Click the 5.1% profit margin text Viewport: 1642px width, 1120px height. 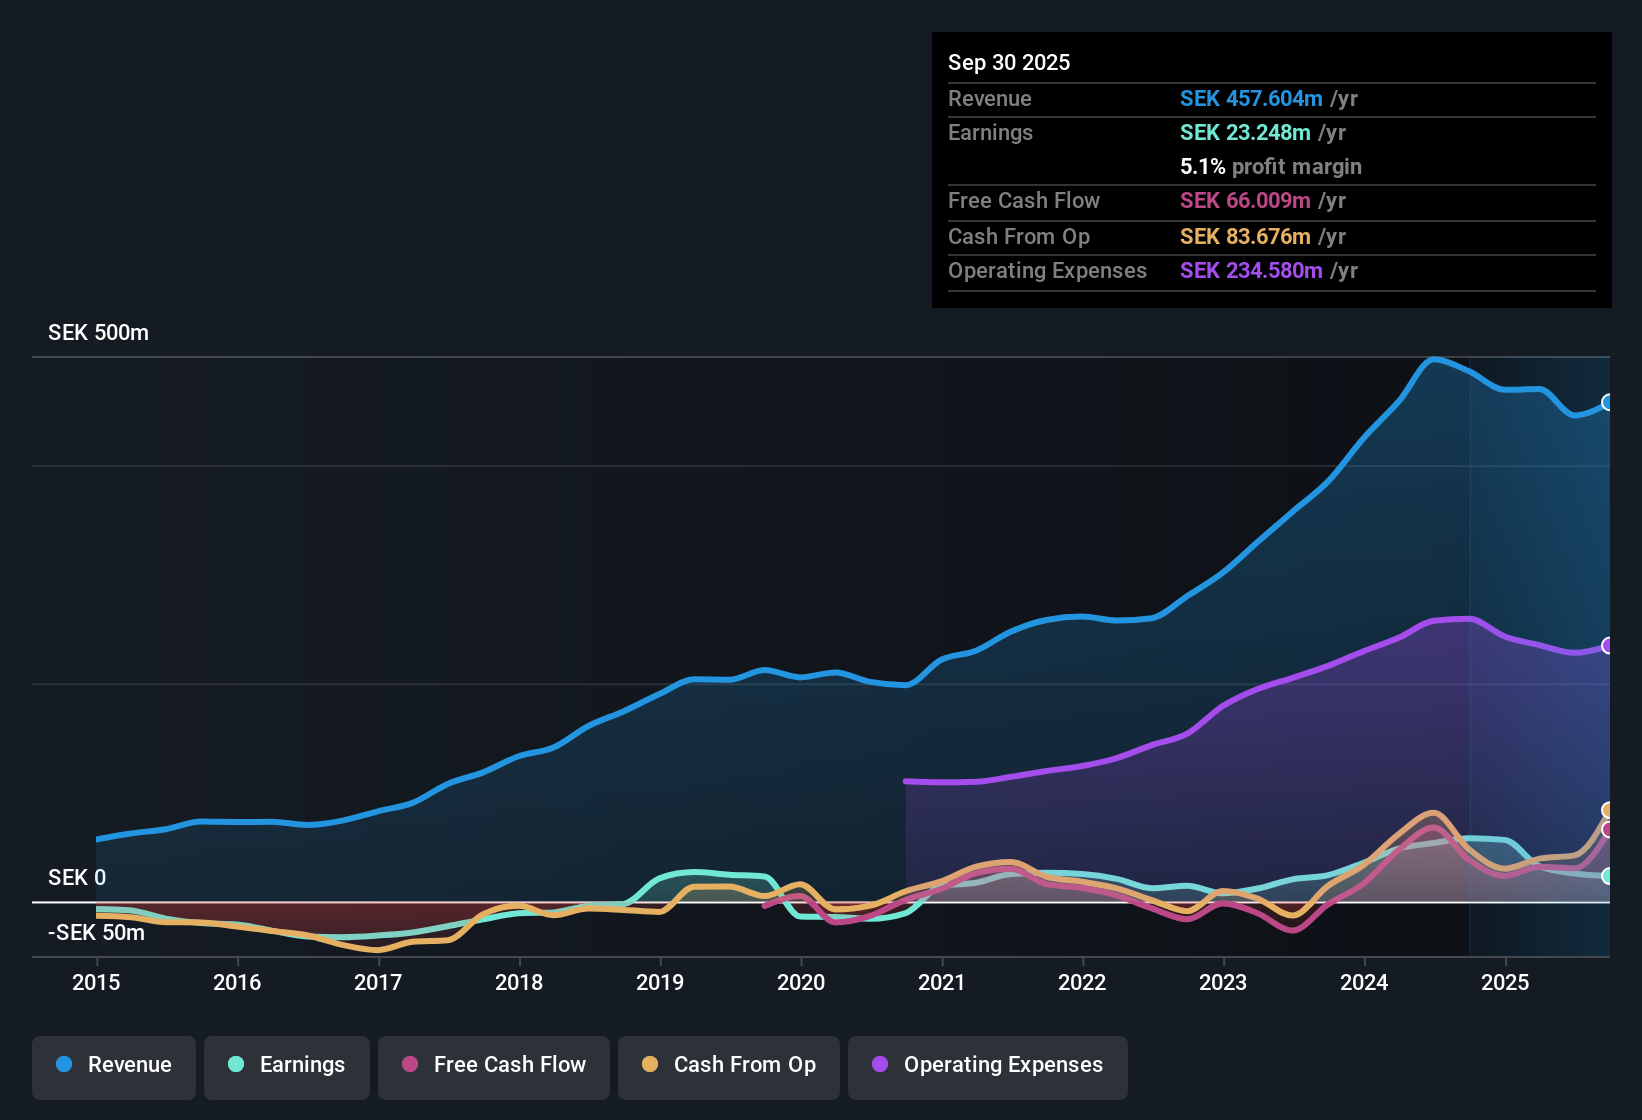coord(1271,166)
